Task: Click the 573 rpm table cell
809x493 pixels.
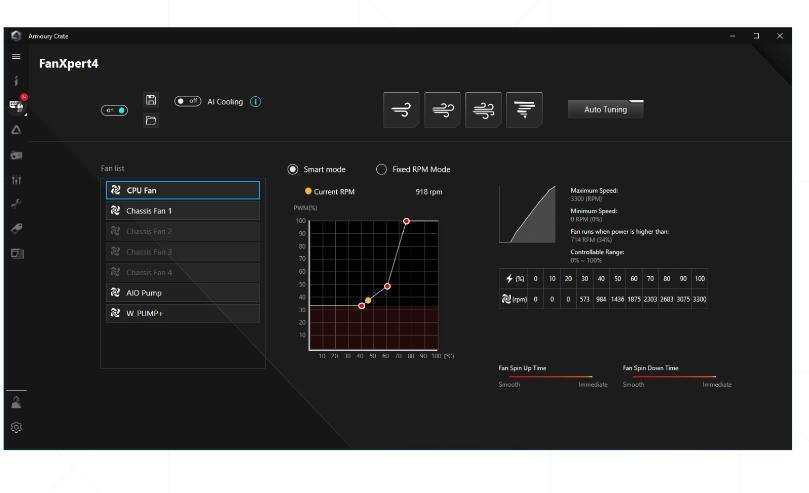Action: tap(585, 299)
